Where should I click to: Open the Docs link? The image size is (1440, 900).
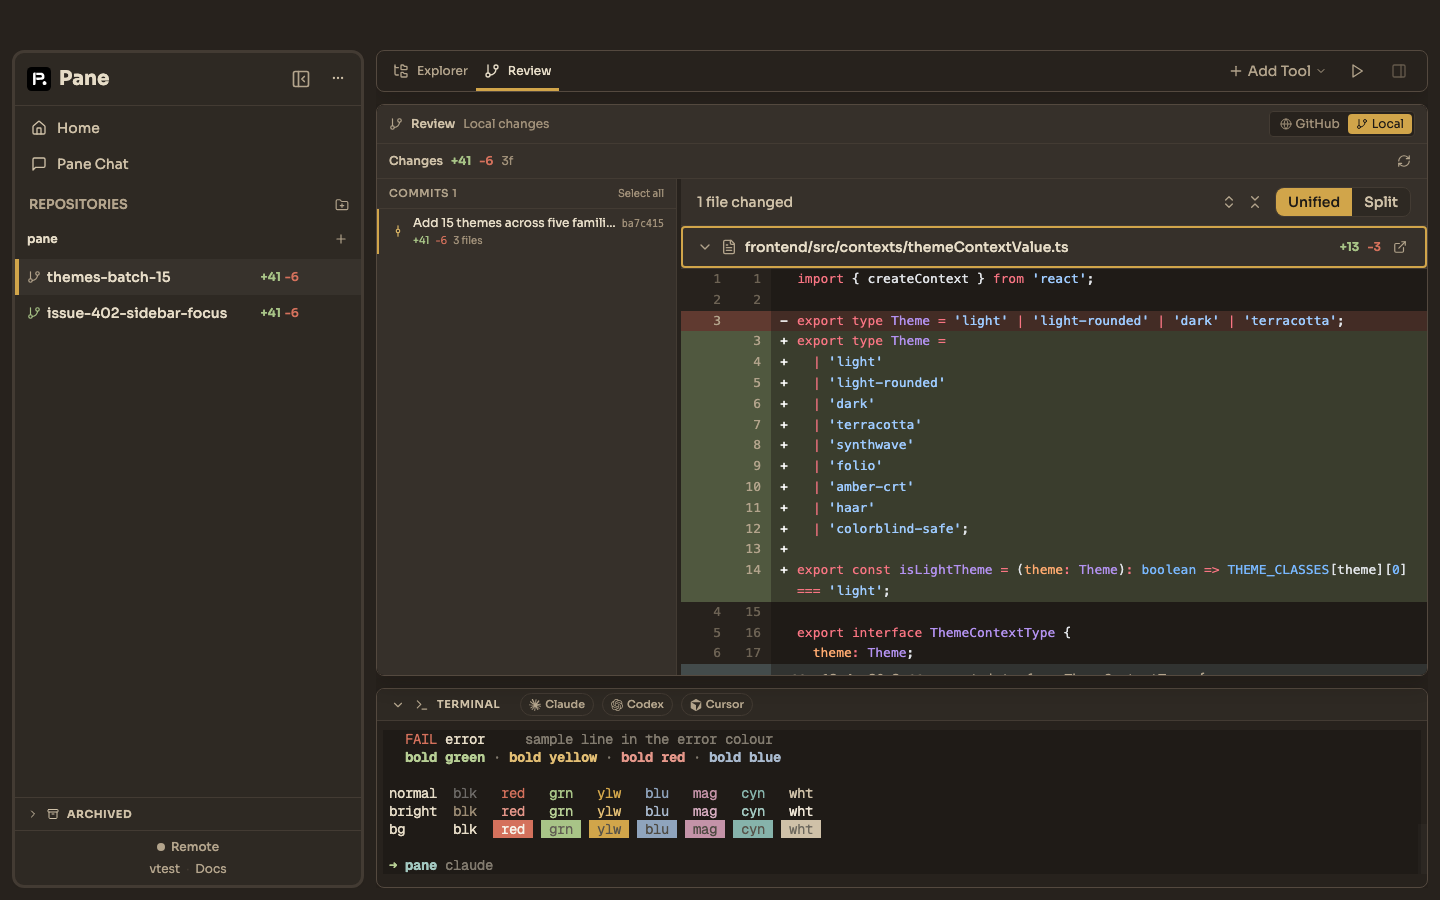click(x=211, y=869)
